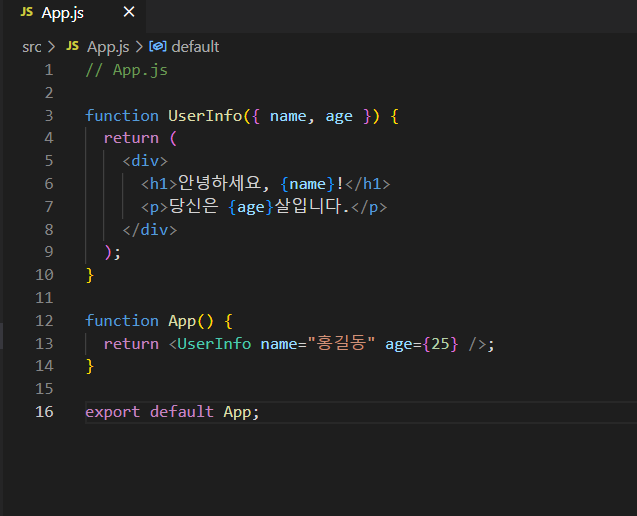Click the '안녕하세요' text in h1
Image resolution: width=637 pixels, height=516 pixels.
click(219, 183)
